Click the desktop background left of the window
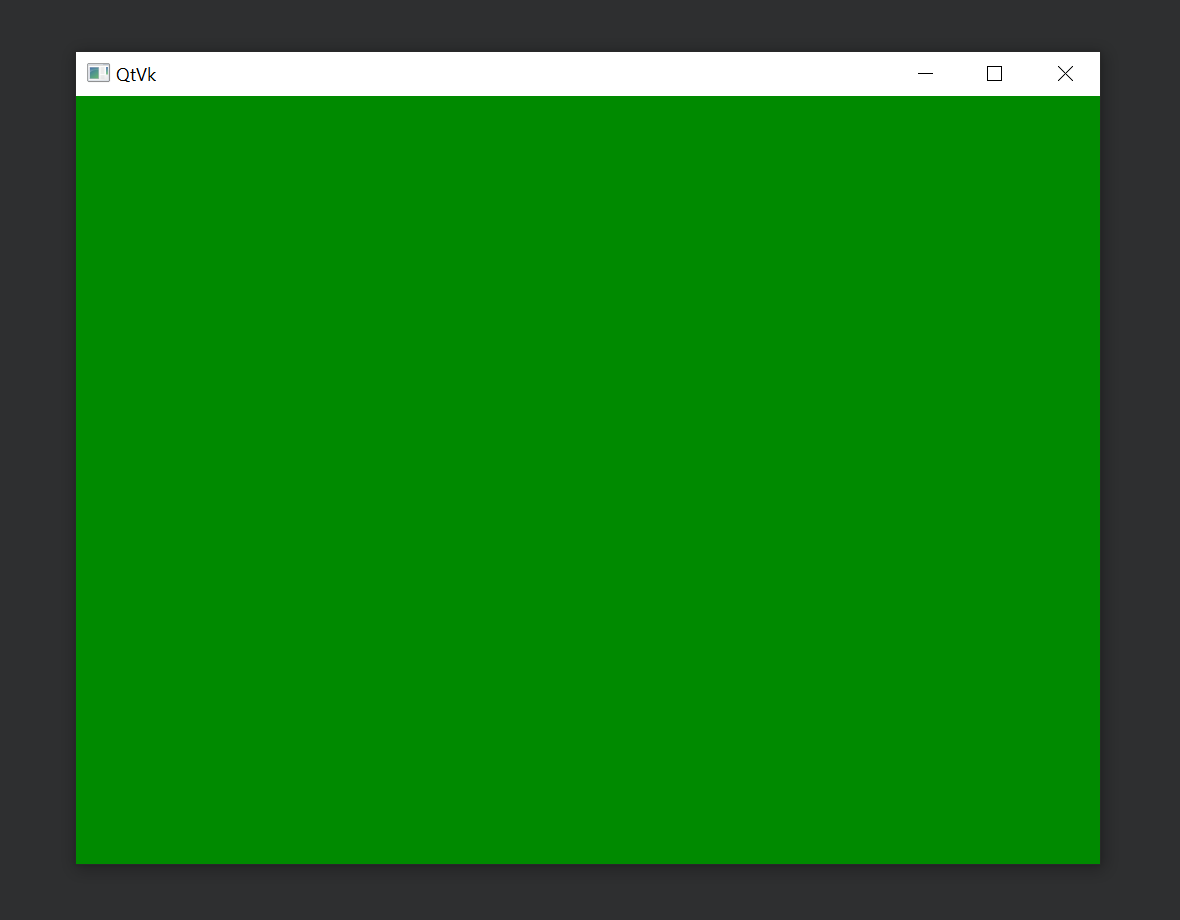Screen dimensions: 1180x920 (x=38, y=460)
